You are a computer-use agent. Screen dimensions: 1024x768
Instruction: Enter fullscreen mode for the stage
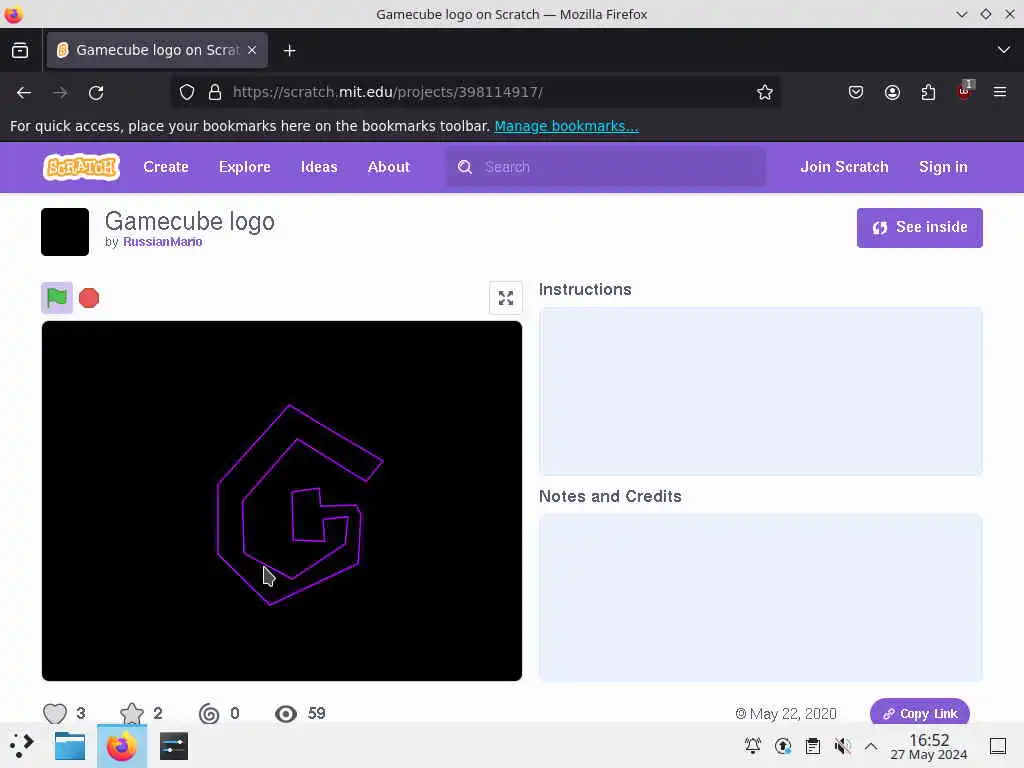[x=506, y=298]
